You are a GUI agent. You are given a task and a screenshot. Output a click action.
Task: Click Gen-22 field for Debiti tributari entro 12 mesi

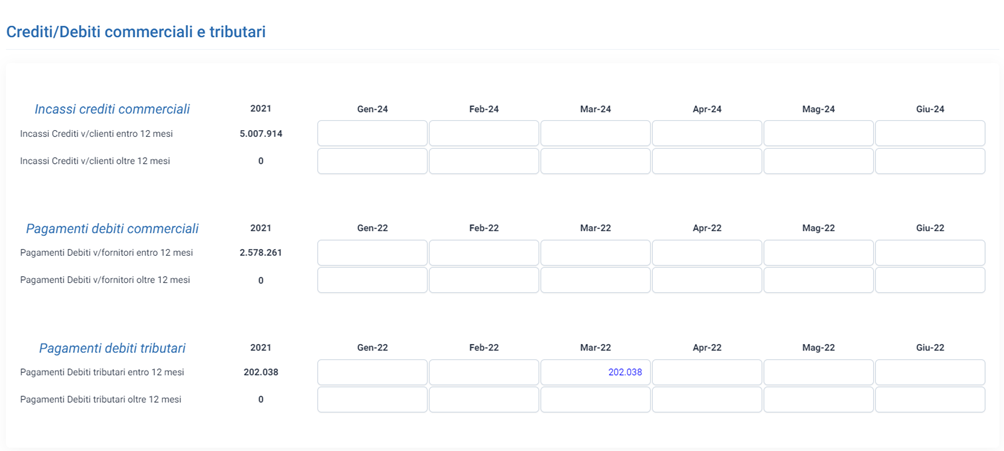pos(372,372)
